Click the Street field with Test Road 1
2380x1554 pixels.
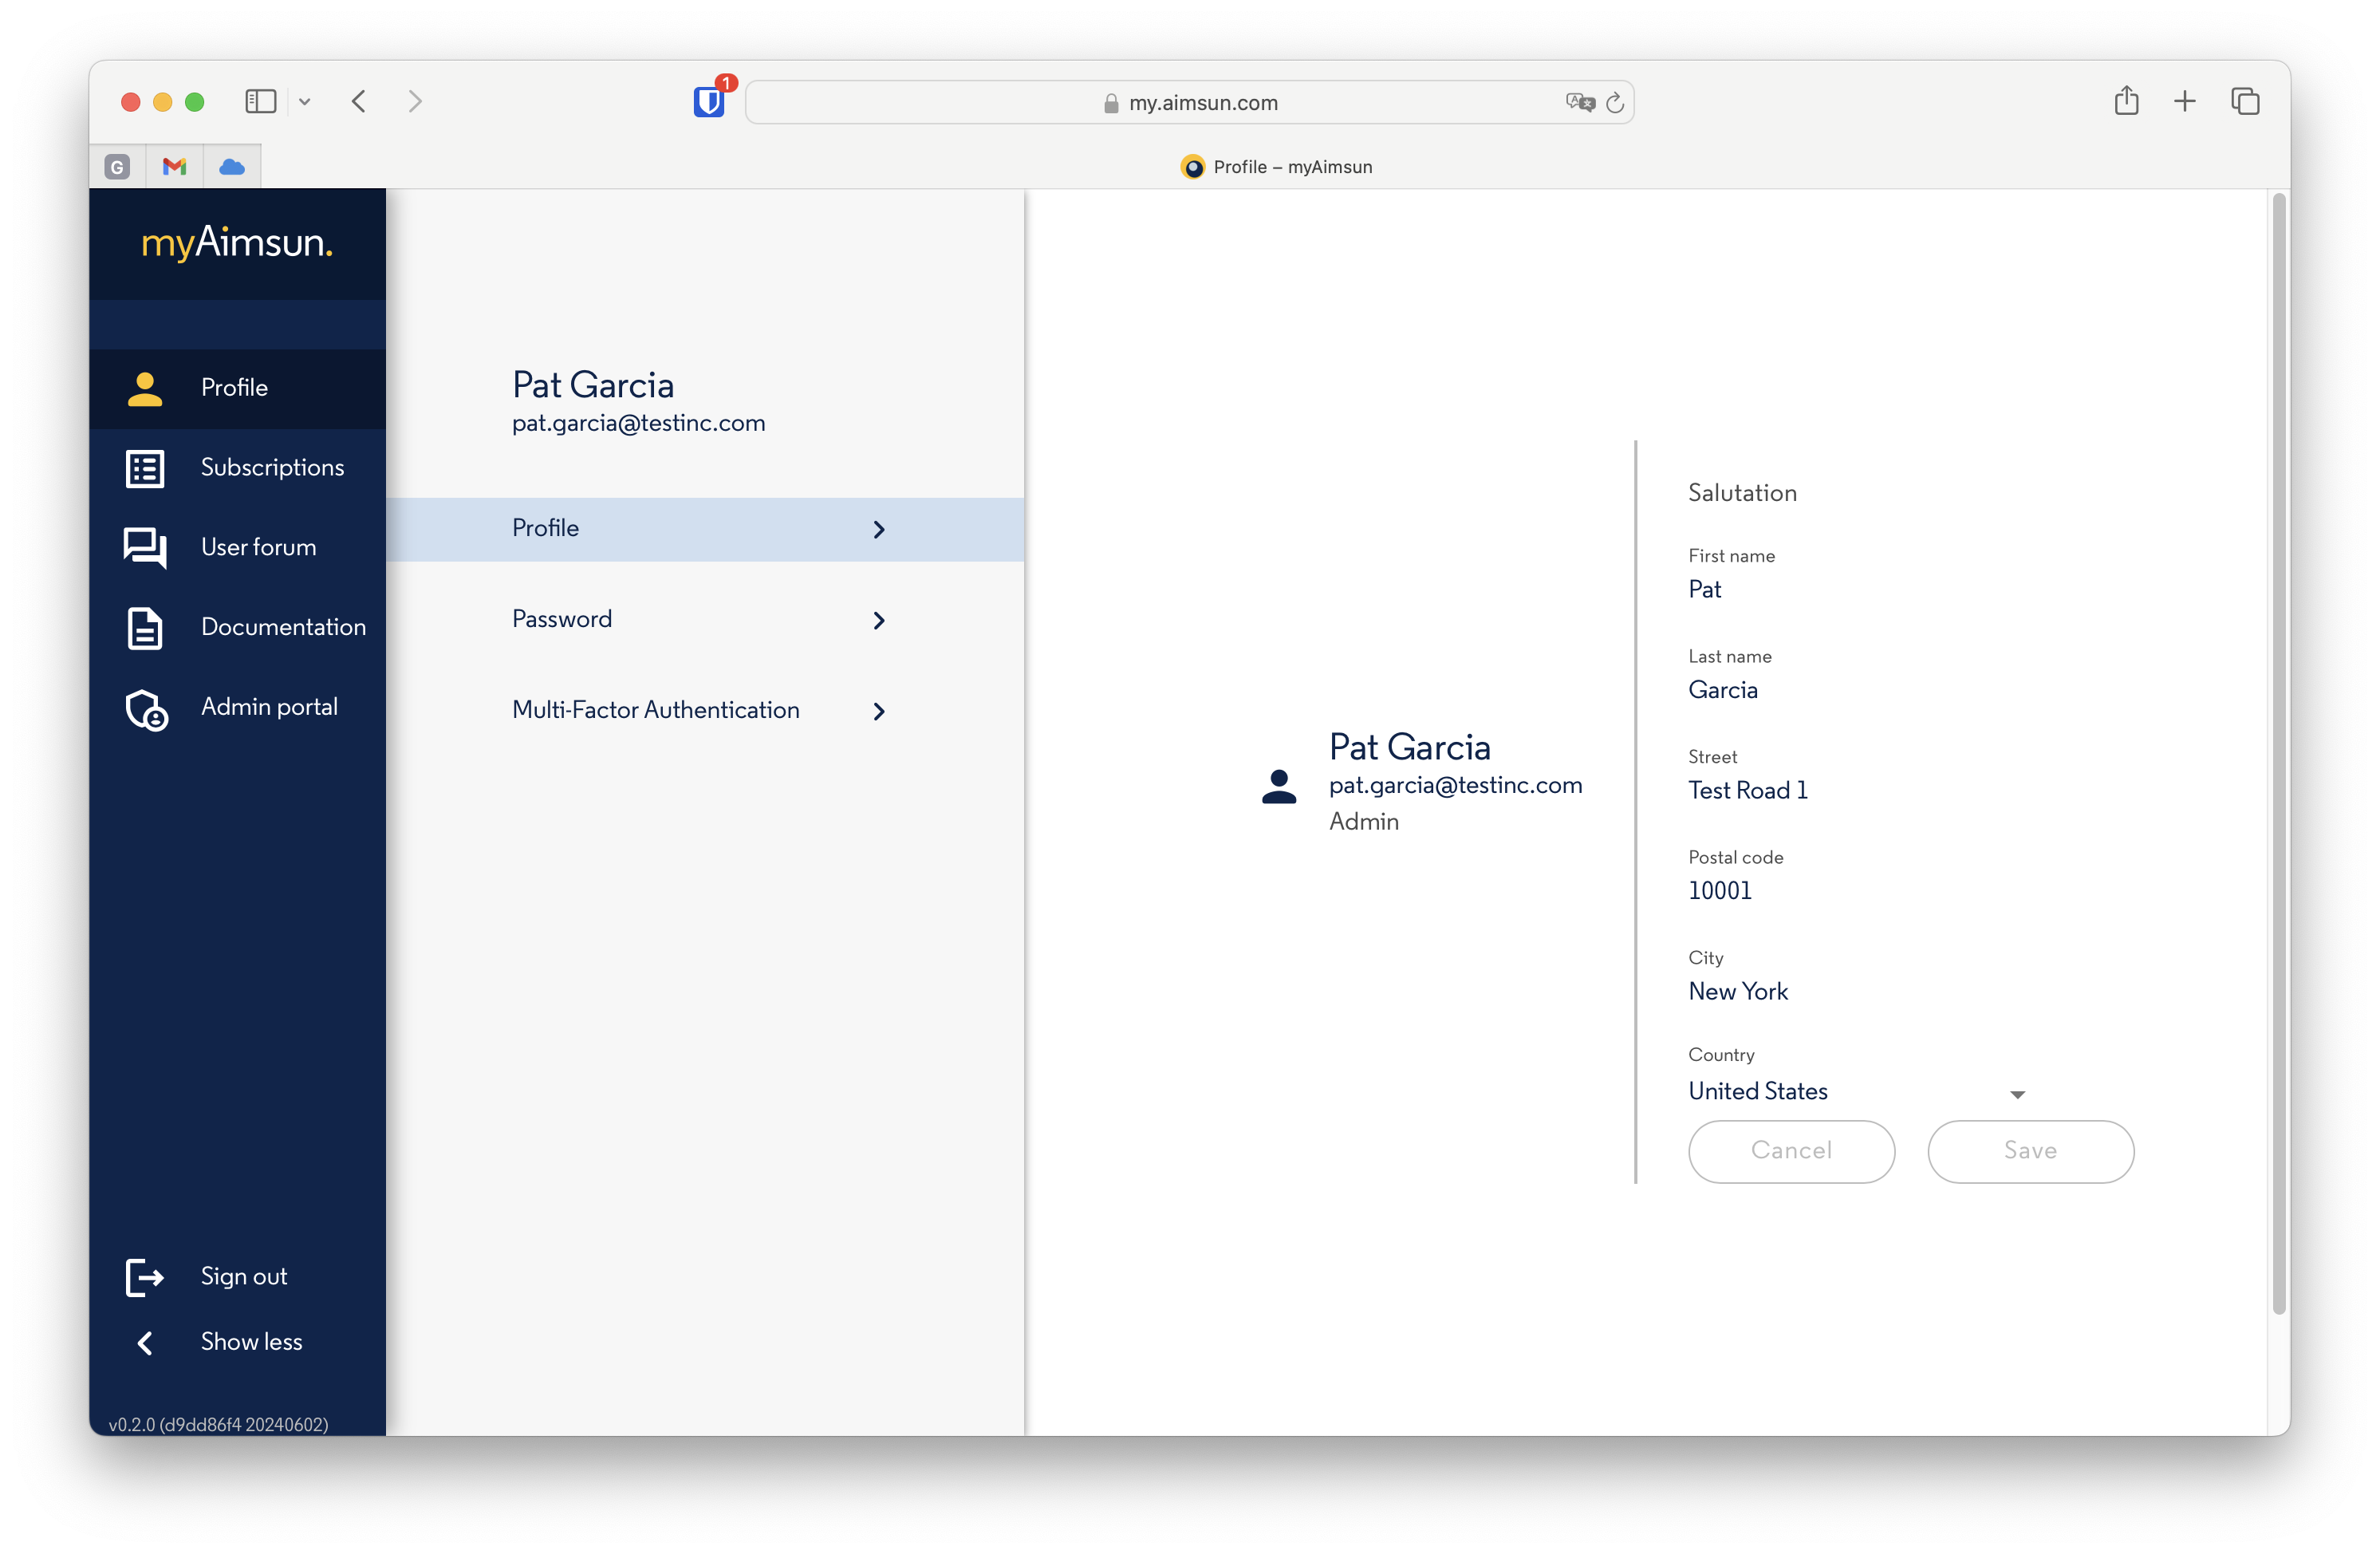coord(1747,791)
